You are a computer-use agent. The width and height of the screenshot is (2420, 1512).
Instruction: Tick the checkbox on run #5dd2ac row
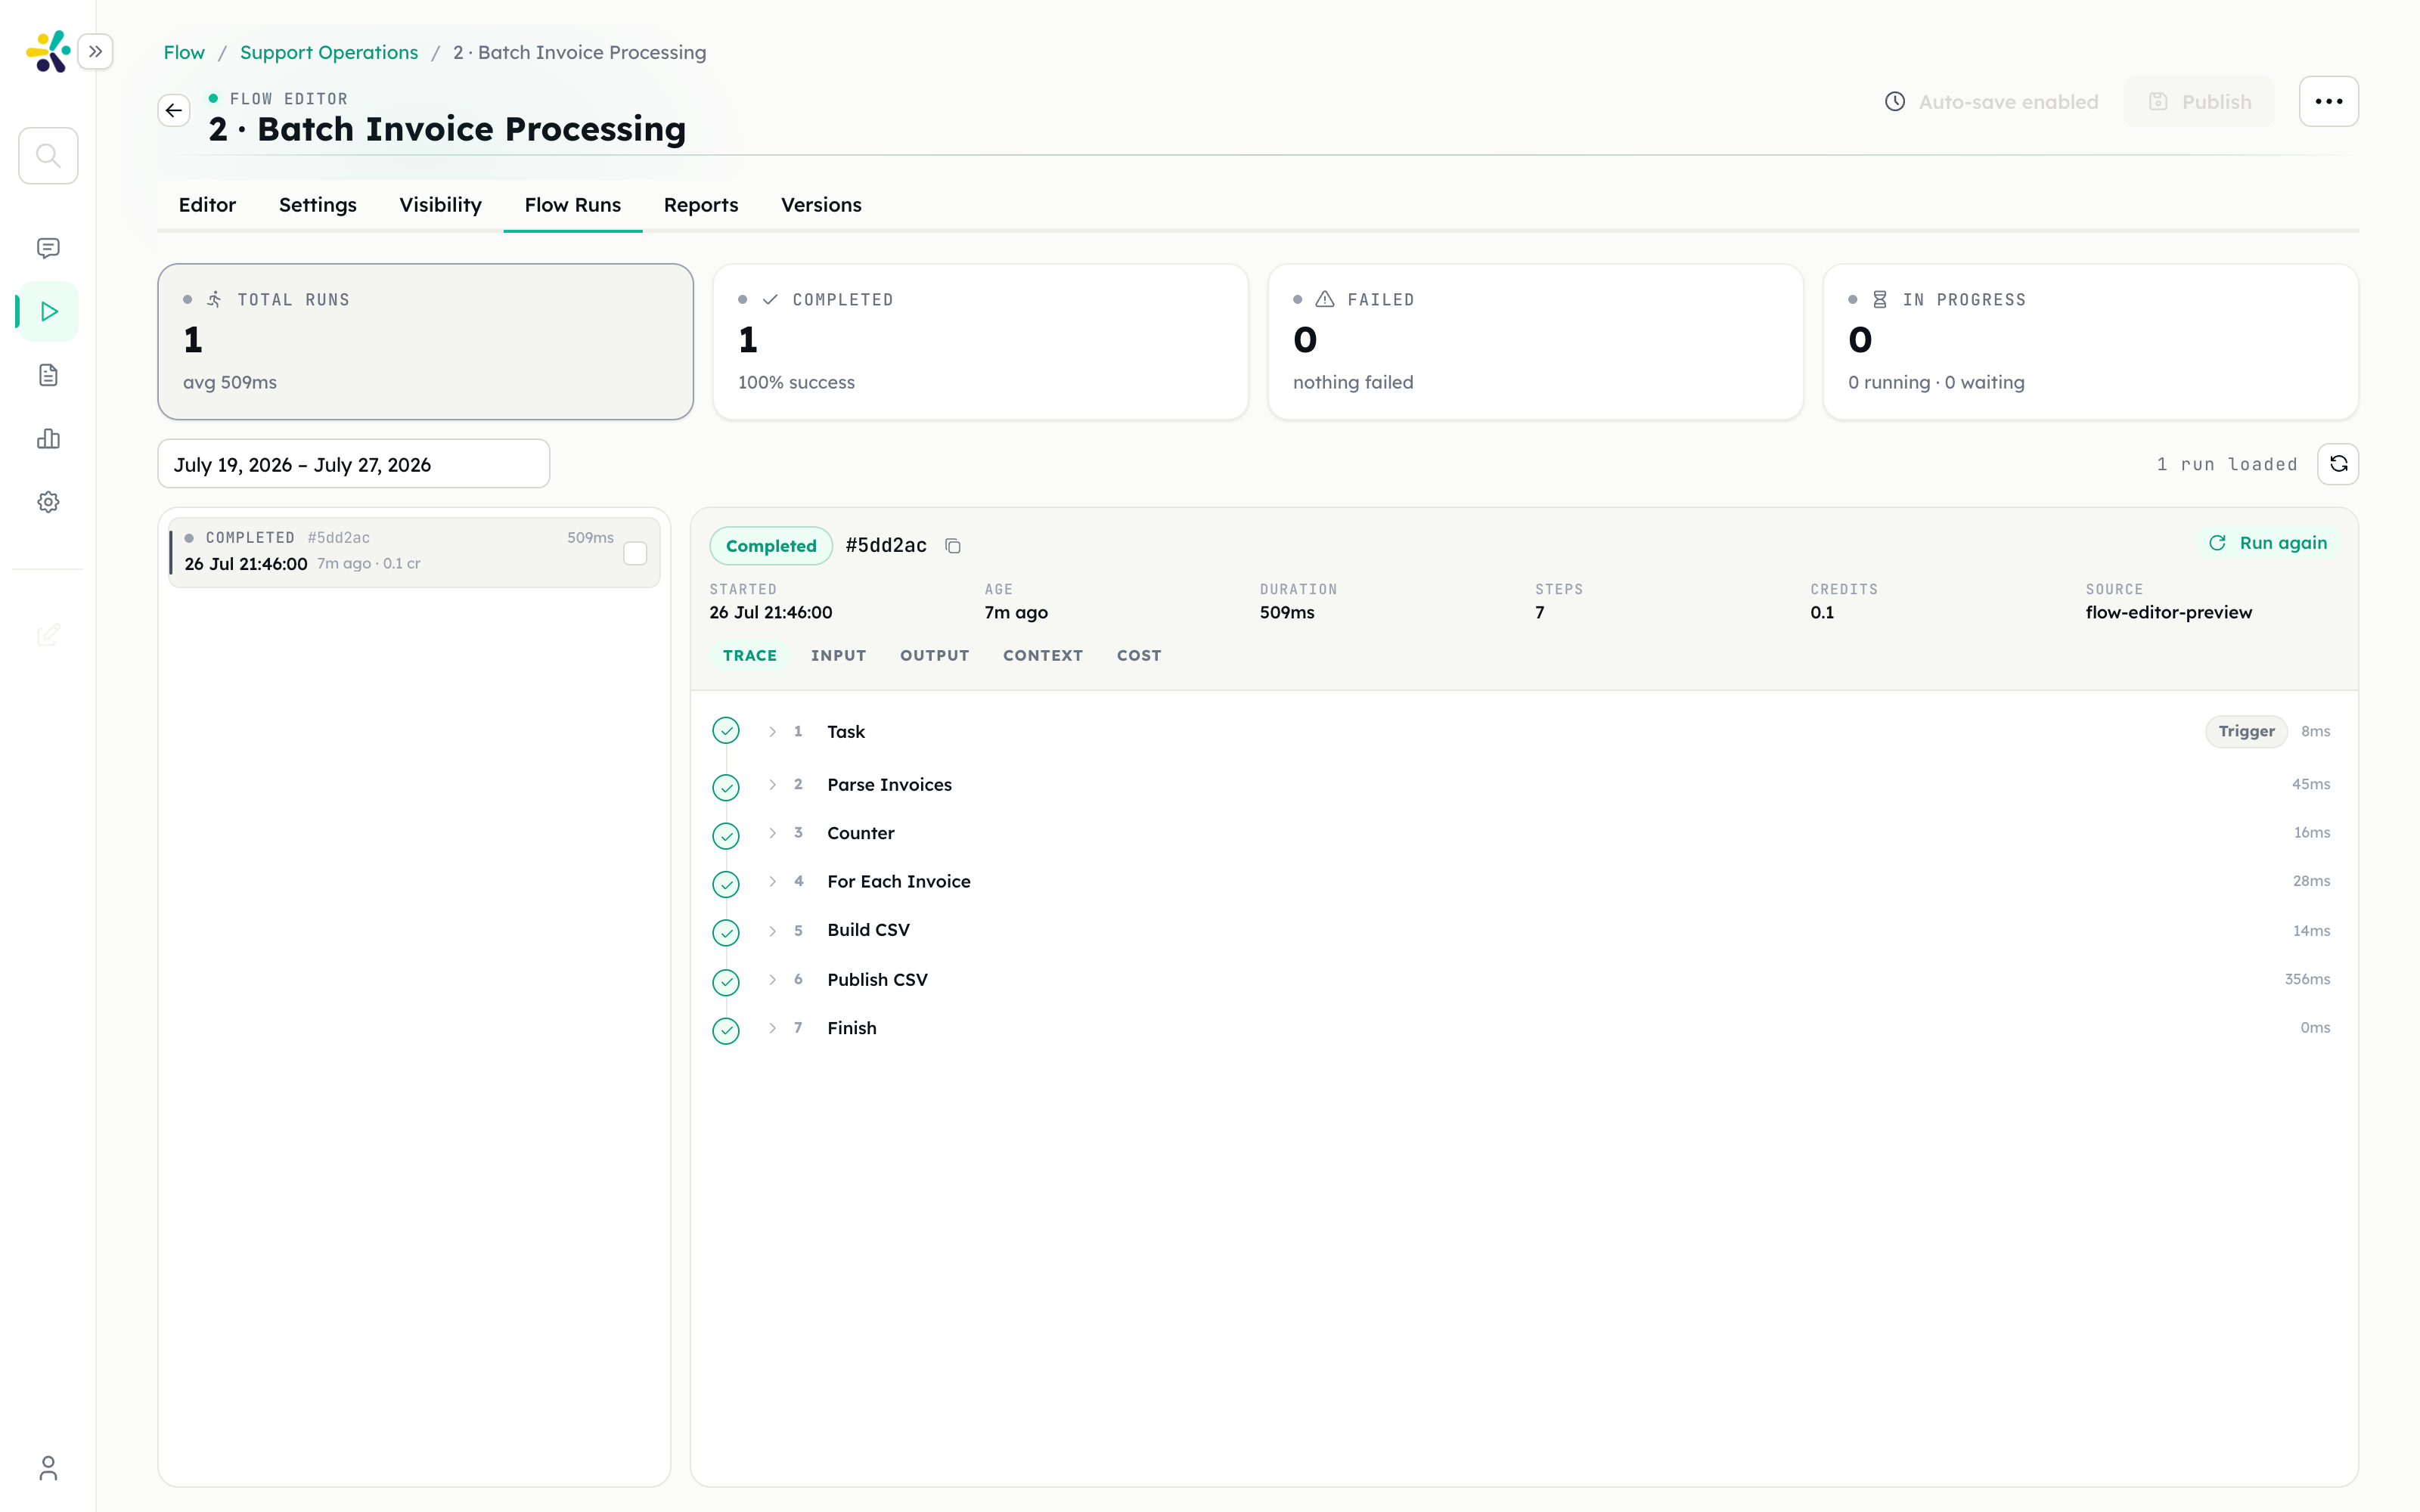pyautogui.click(x=635, y=553)
